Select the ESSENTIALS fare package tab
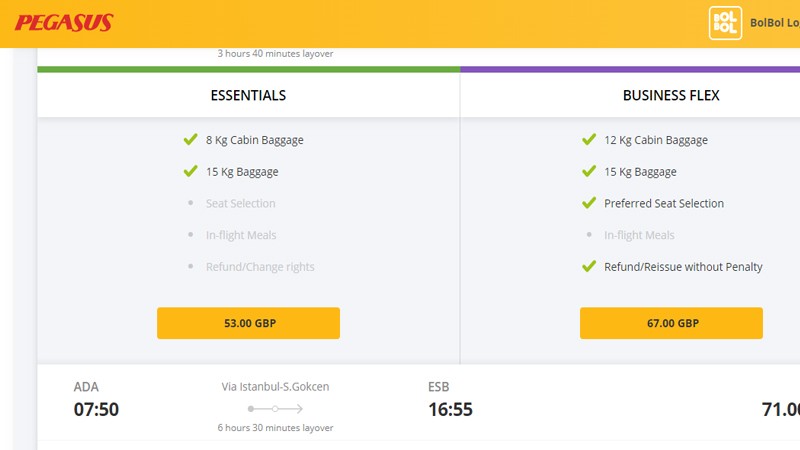Screen dimensions: 800x450 (x=248, y=96)
